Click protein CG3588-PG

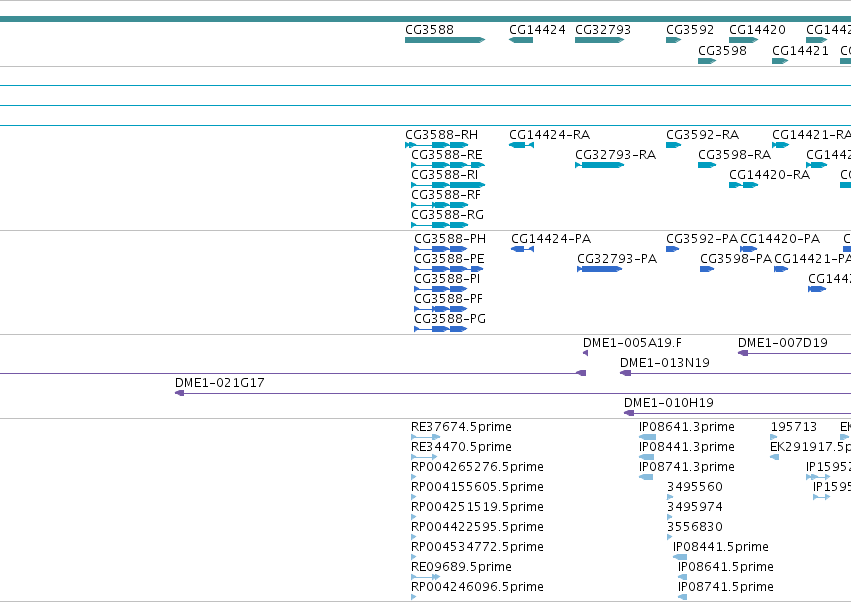click(x=441, y=329)
